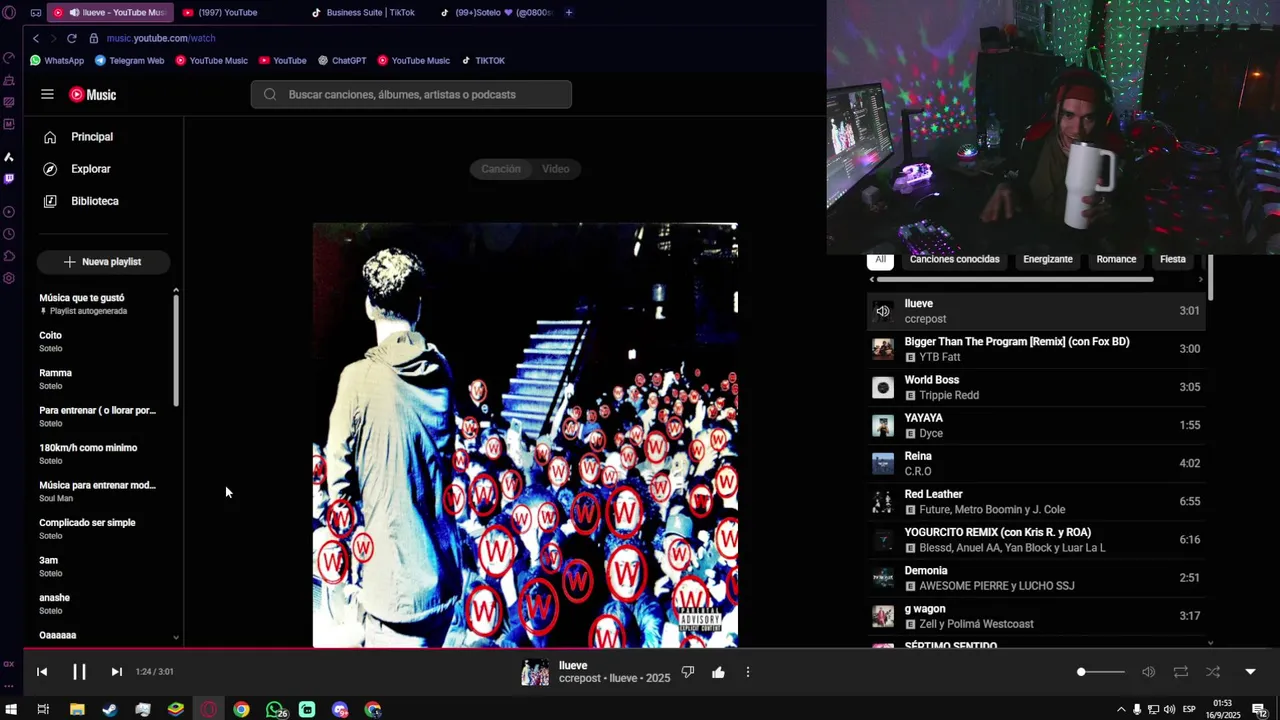
Task: Open the TIKTOK bookmark
Action: click(x=483, y=60)
